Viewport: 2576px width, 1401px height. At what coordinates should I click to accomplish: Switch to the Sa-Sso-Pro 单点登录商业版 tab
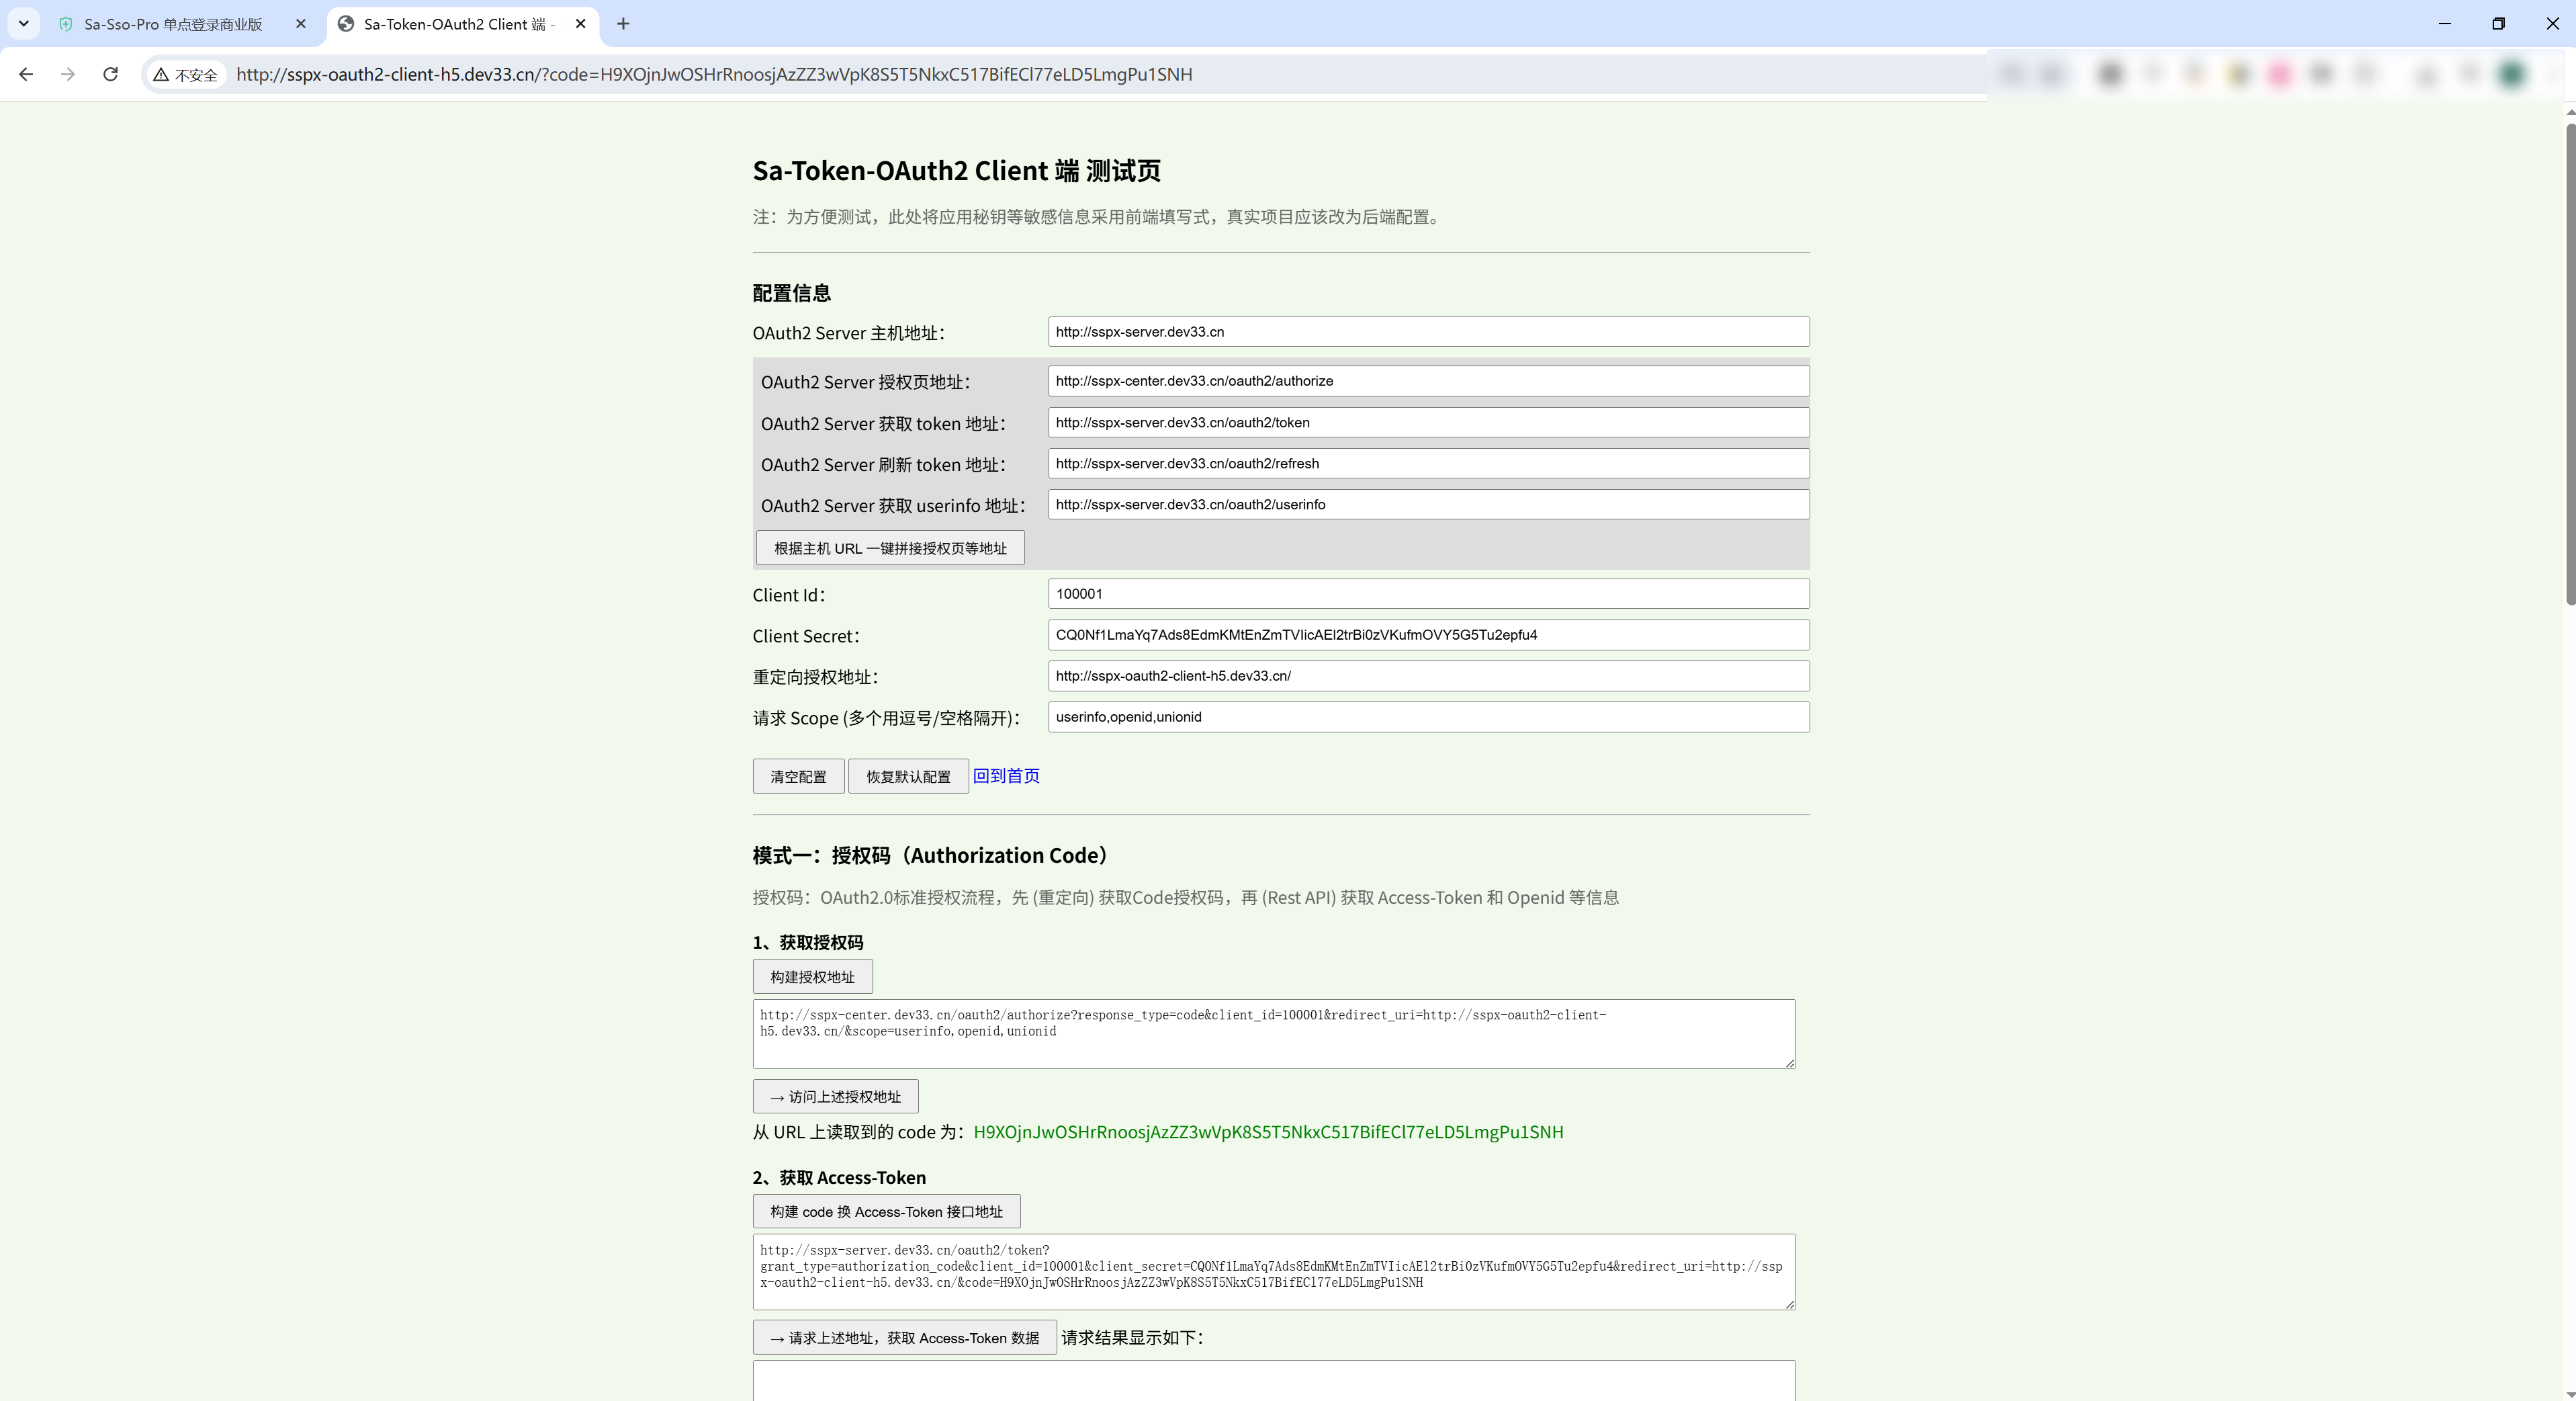click(x=172, y=24)
